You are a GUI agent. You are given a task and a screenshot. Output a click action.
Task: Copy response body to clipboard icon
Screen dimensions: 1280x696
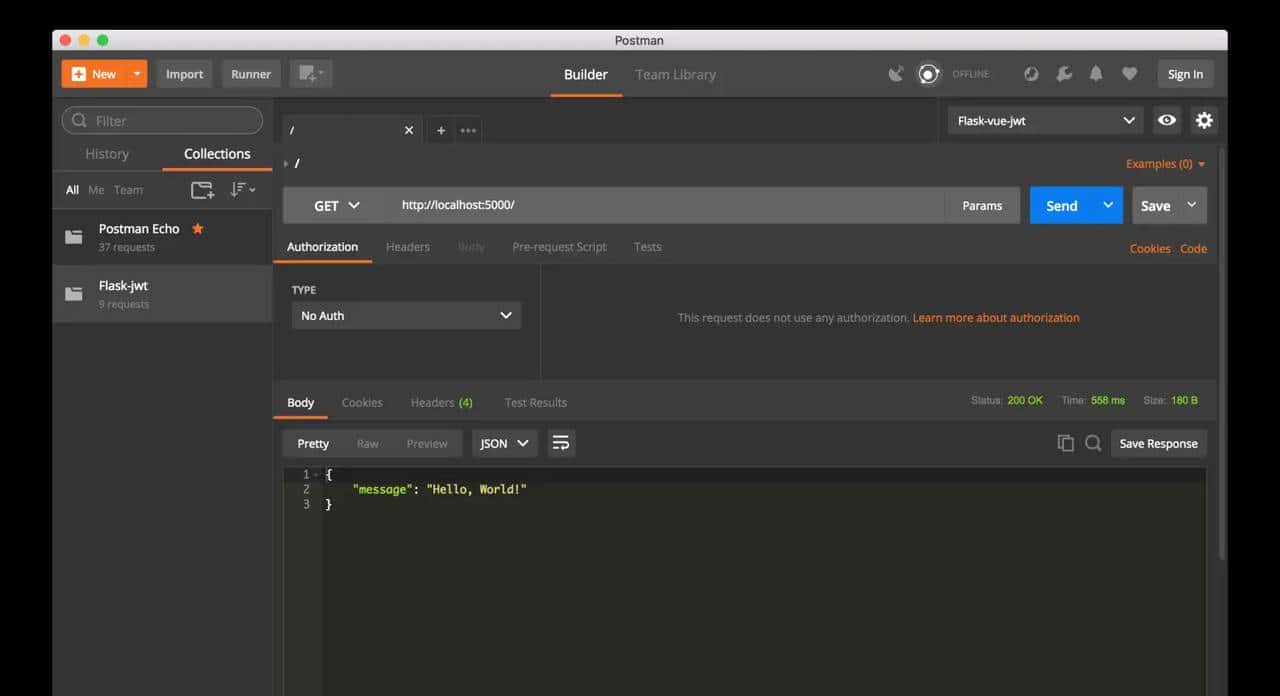(1065, 443)
